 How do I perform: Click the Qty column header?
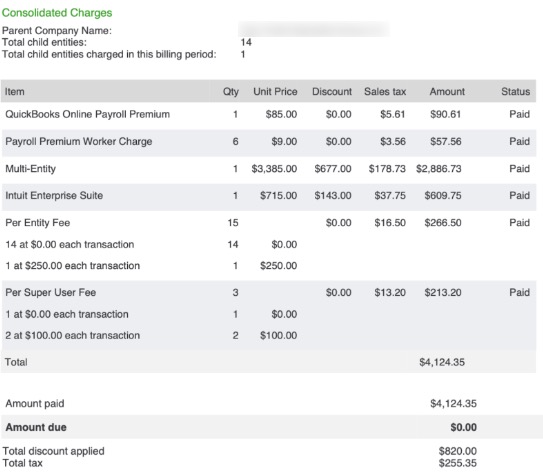[231, 92]
